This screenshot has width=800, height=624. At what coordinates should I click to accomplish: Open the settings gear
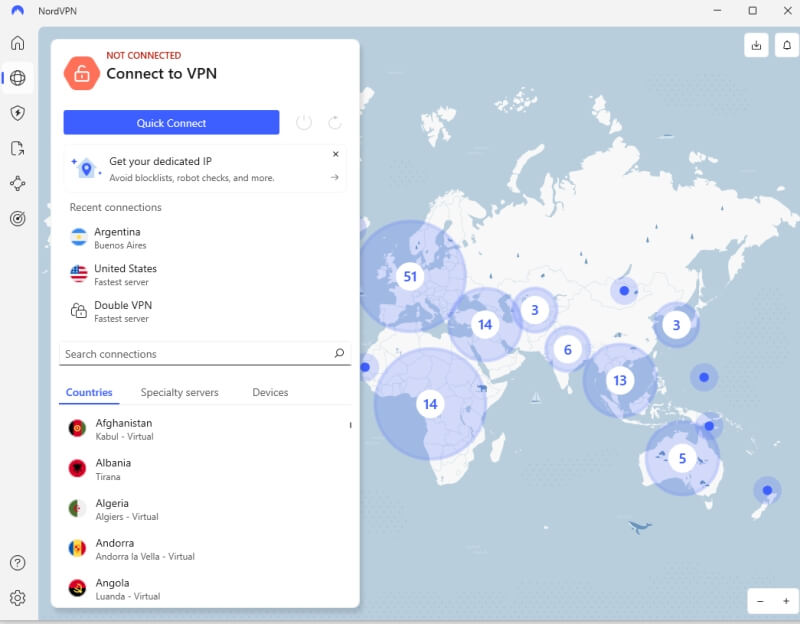click(x=18, y=598)
